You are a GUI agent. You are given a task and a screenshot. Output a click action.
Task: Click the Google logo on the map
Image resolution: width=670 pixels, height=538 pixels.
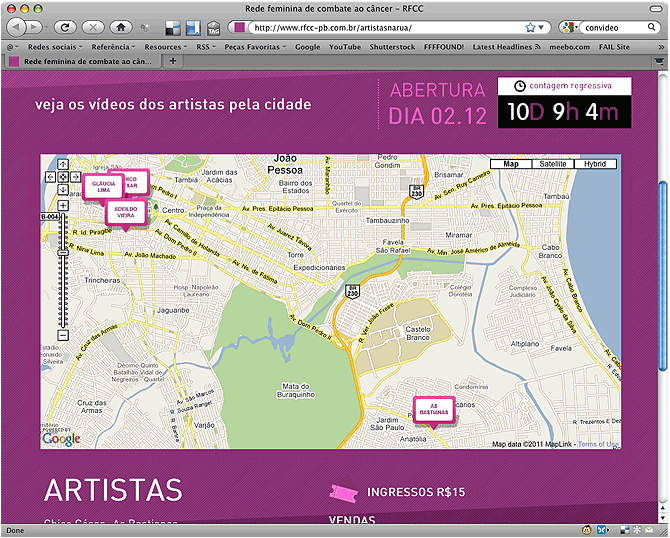pyautogui.click(x=61, y=439)
